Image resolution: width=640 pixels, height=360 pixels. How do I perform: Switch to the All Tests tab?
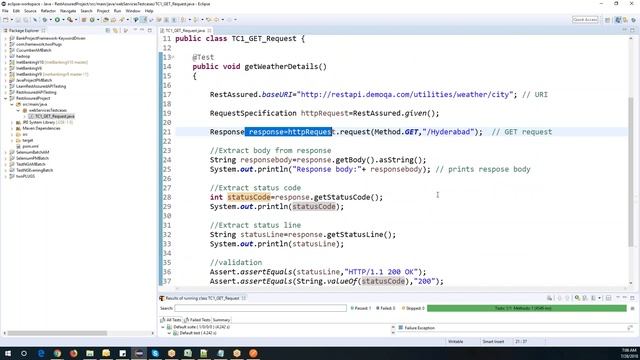(171, 320)
